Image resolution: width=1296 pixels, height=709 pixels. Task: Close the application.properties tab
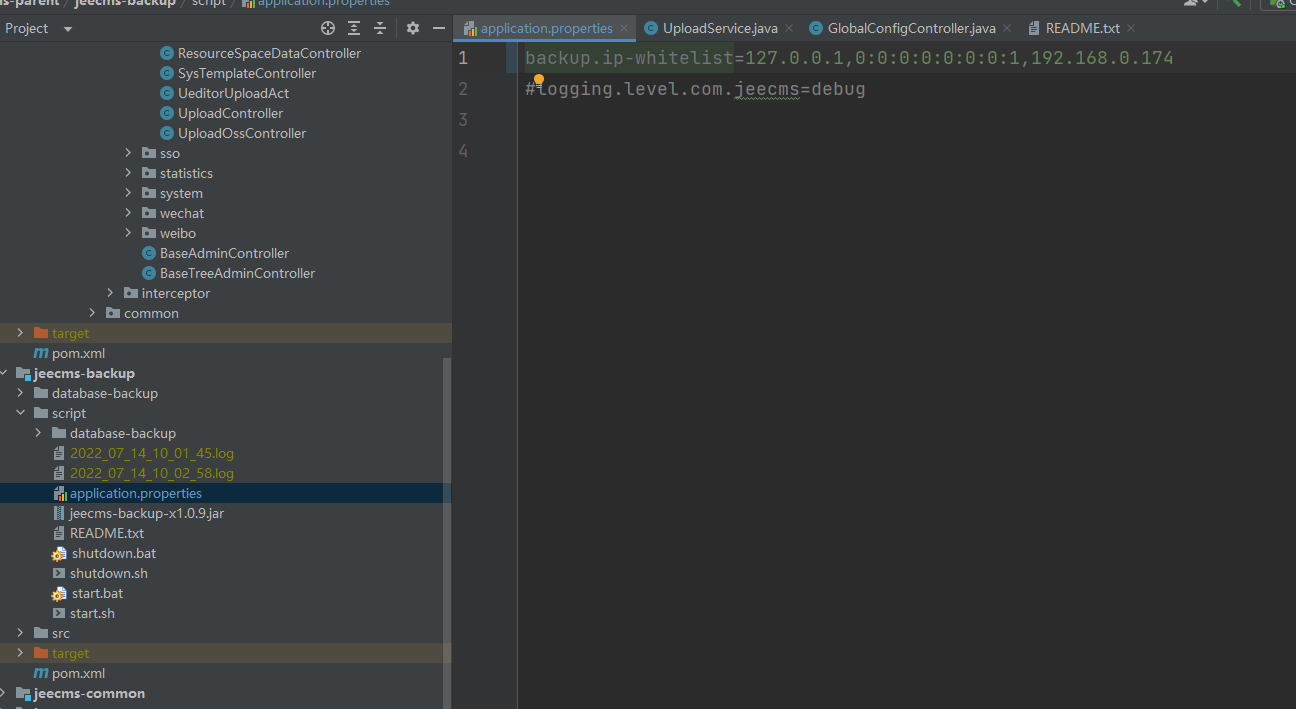tap(624, 29)
